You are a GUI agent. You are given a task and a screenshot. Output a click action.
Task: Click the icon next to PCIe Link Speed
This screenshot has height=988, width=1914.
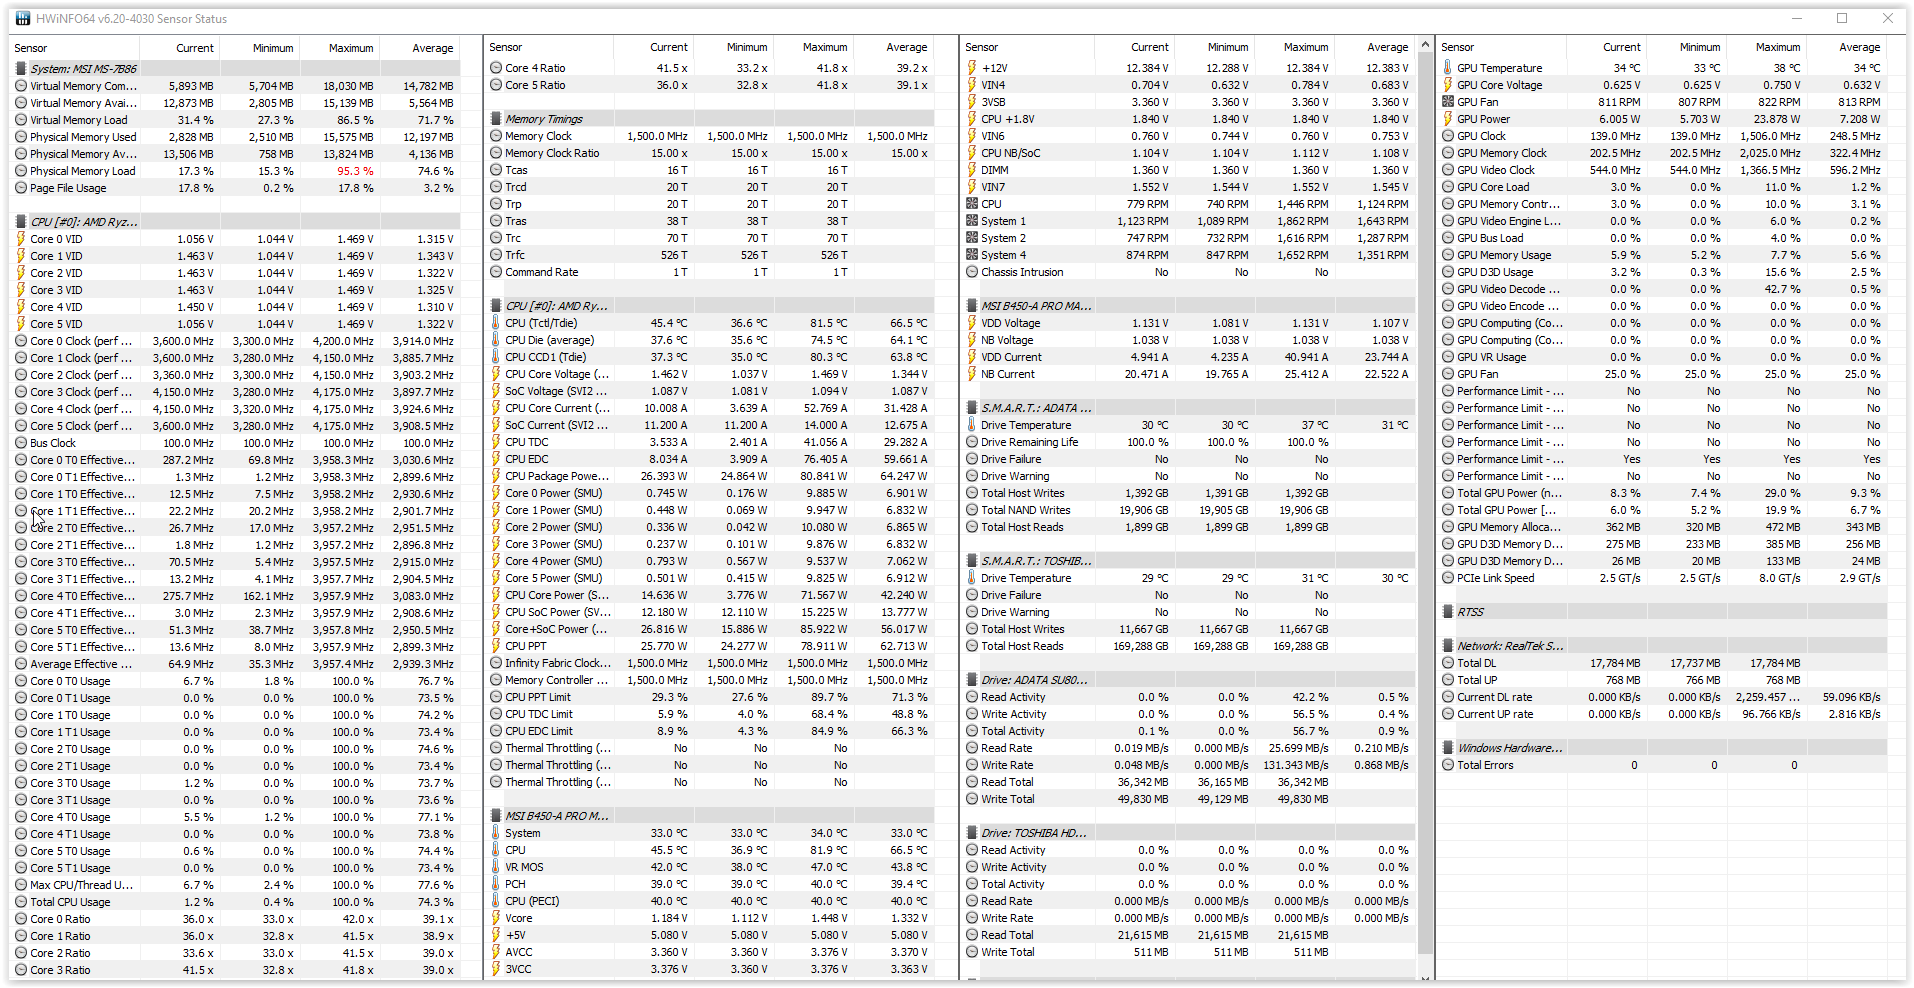point(1448,578)
